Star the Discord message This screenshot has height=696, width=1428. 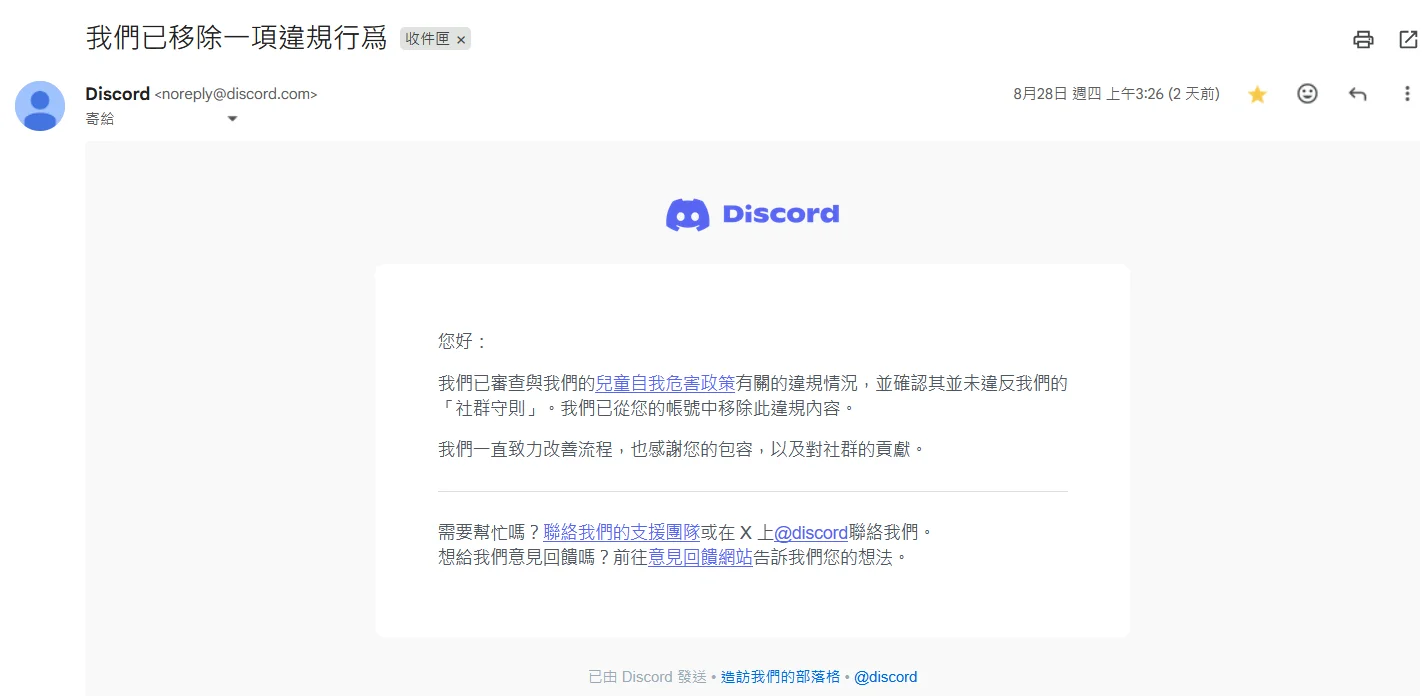click(x=1257, y=93)
